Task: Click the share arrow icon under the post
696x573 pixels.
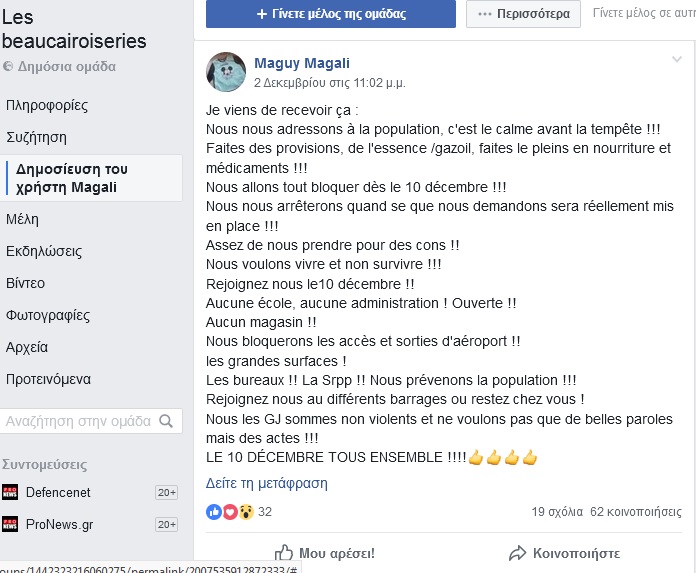Action: tap(517, 552)
